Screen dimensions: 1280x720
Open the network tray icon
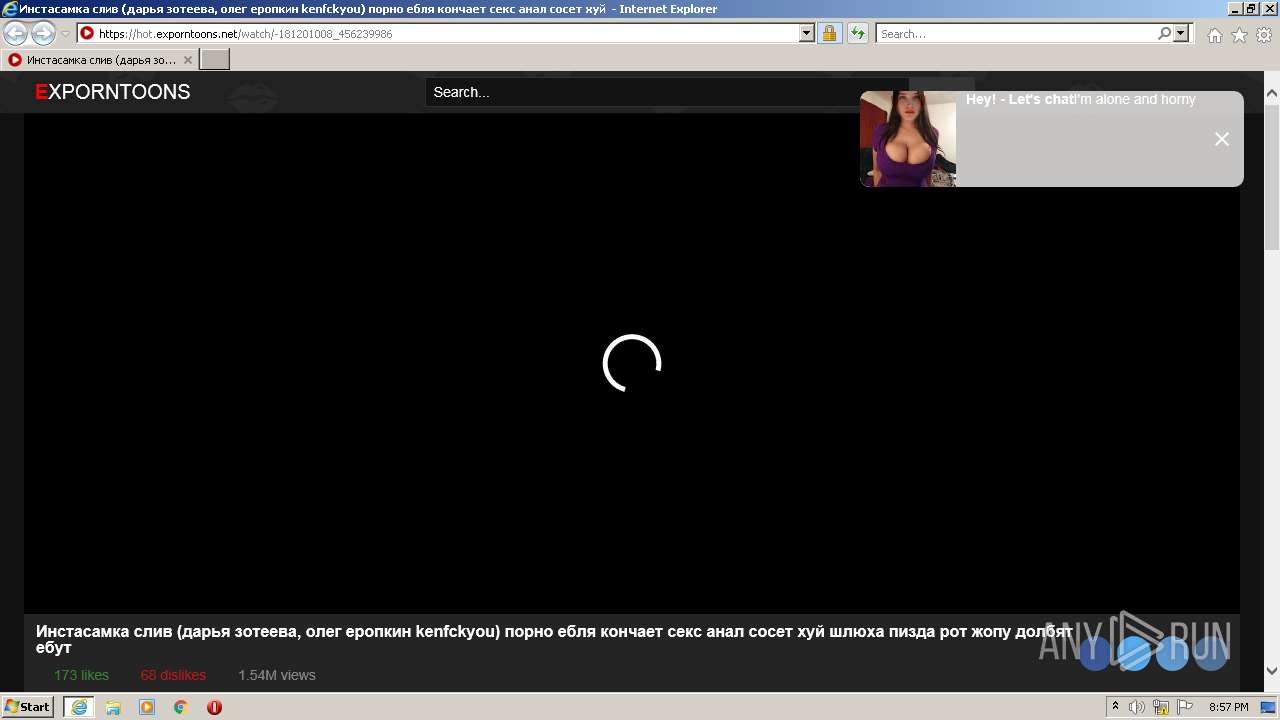[x=1161, y=707]
